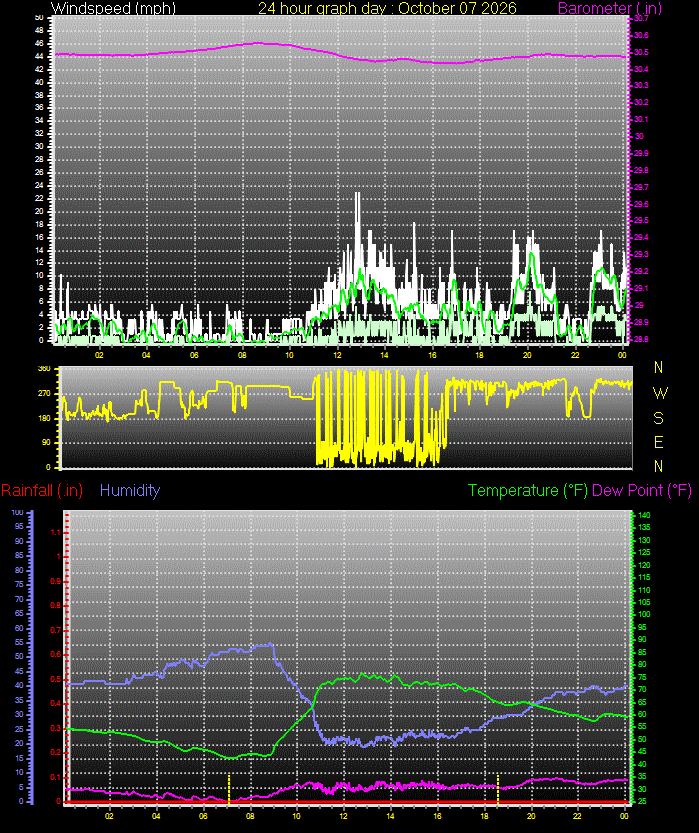
Task: Click the sunrise yellow dashed marker
Action: click(x=229, y=788)
